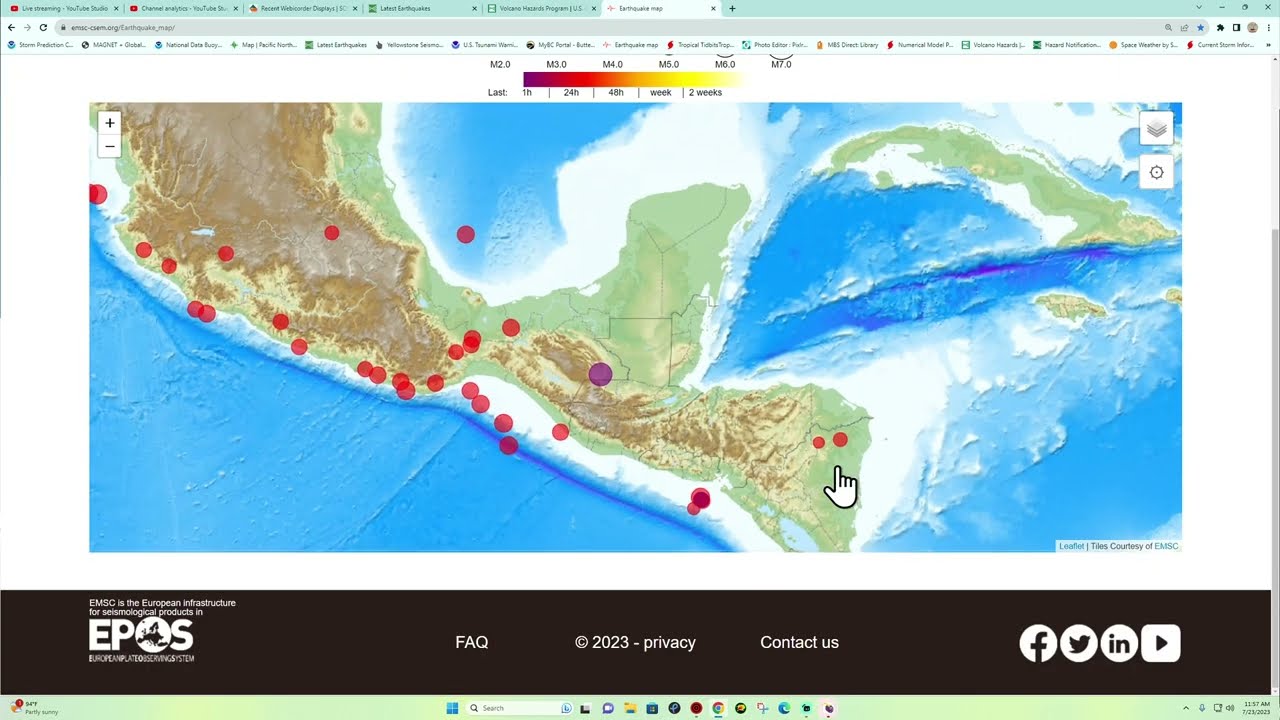Go back with browser back arrow
The image size is (1280, 720).
[x=11, y=28]
